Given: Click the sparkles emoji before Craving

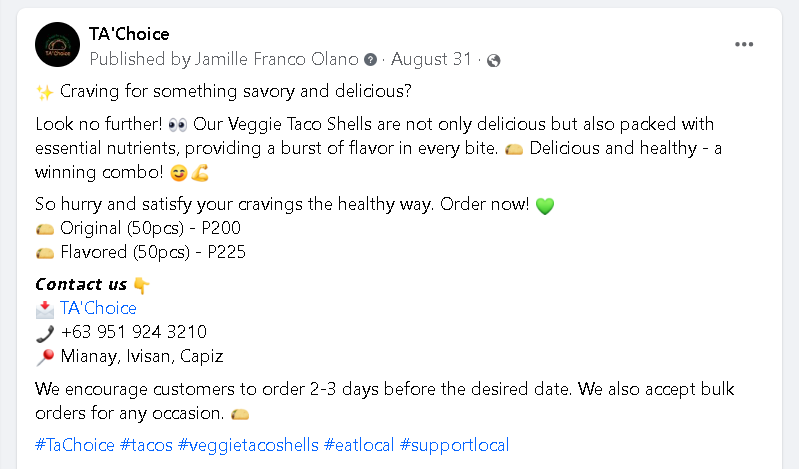Looking at the screenshot, I should click(44, 92).
